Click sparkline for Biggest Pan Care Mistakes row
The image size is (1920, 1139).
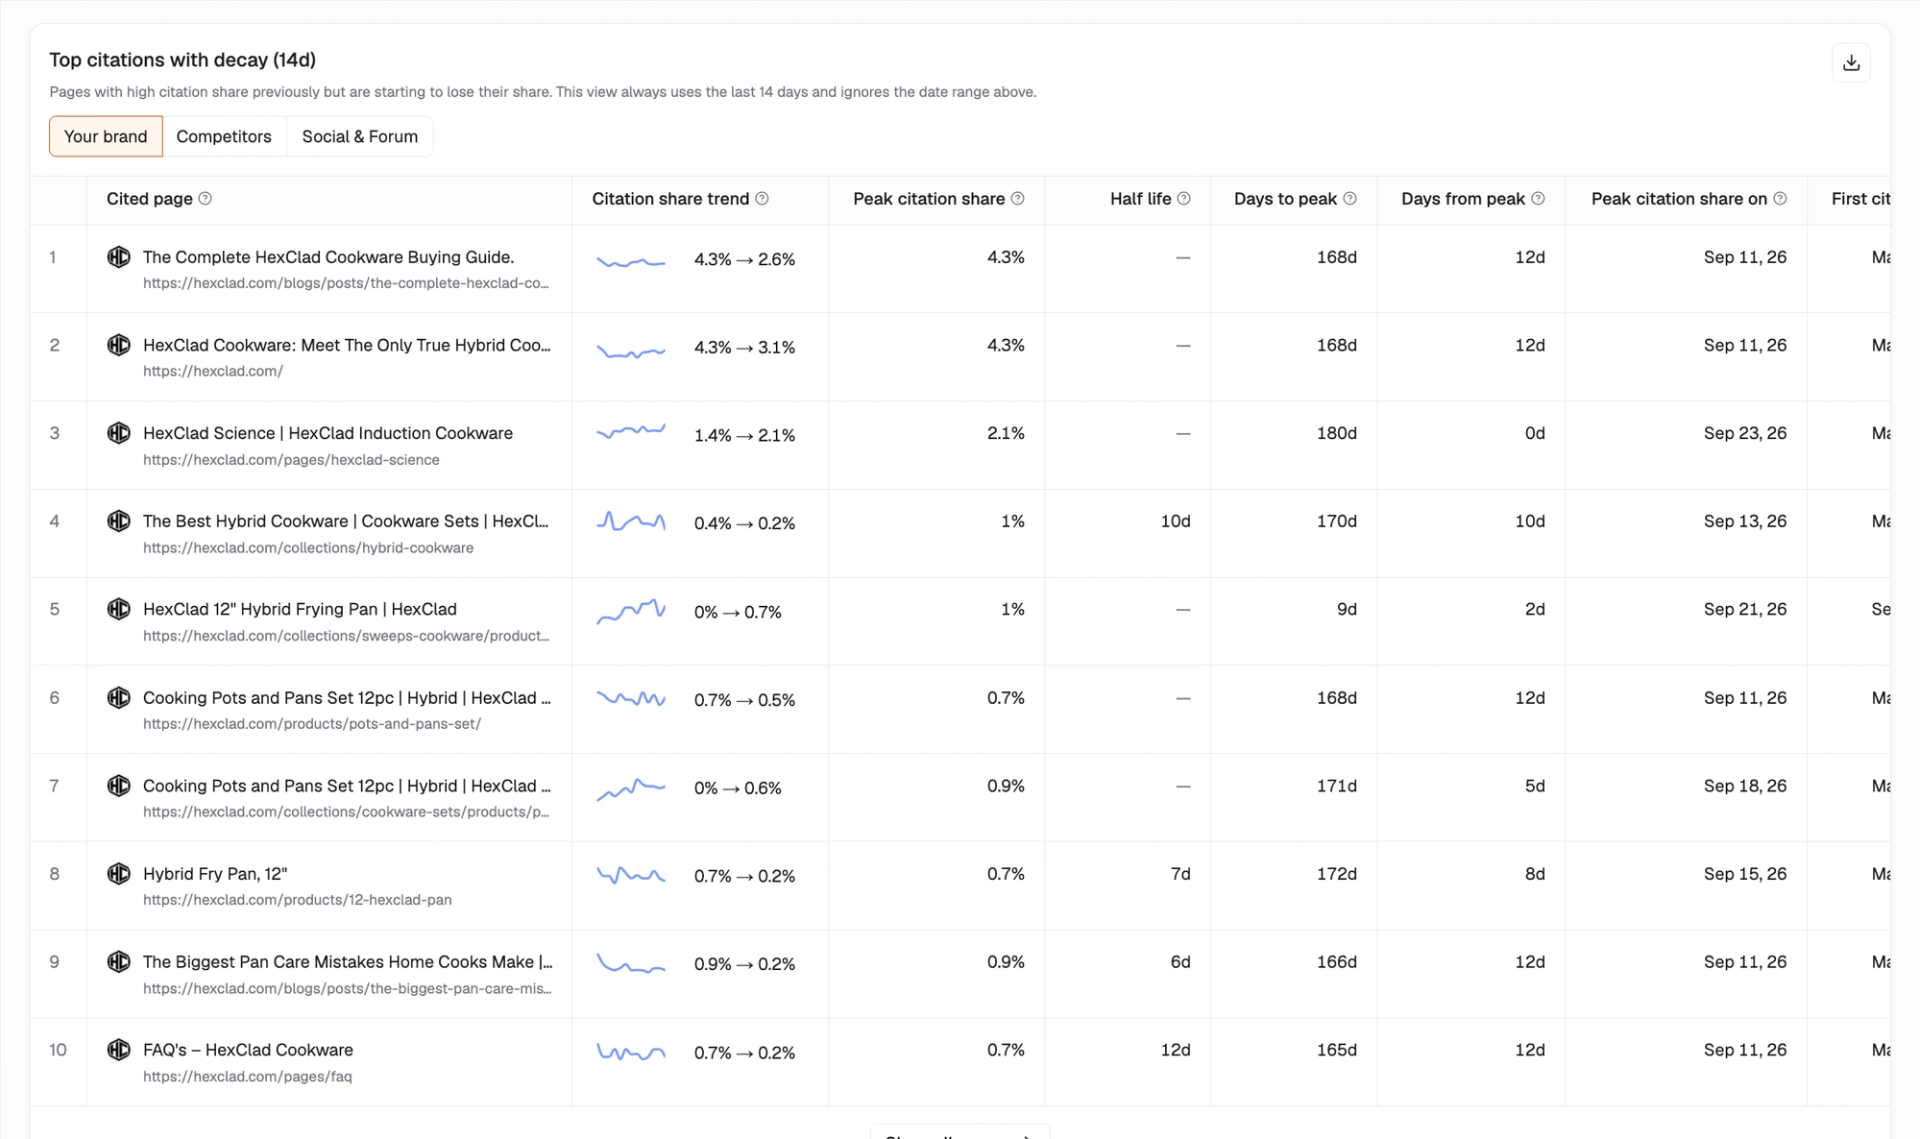[x=631, y=964]
